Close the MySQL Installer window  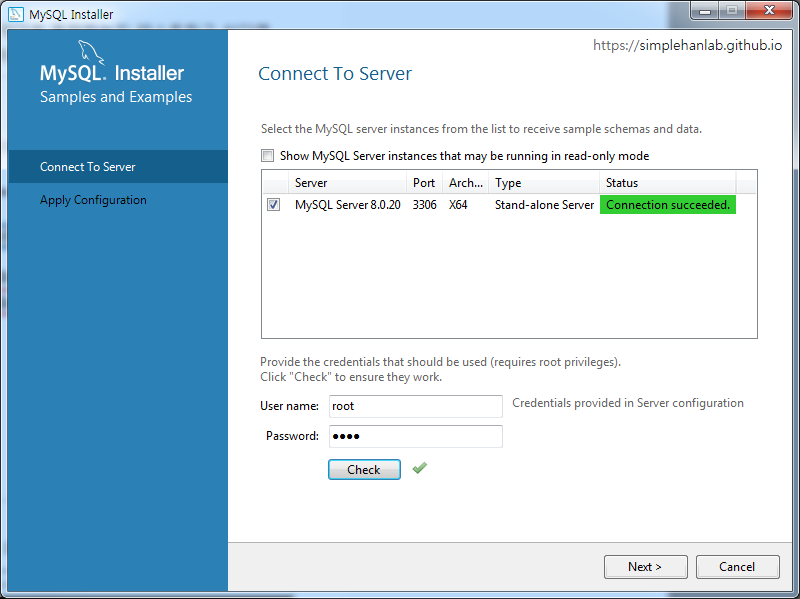pos(769,11)
